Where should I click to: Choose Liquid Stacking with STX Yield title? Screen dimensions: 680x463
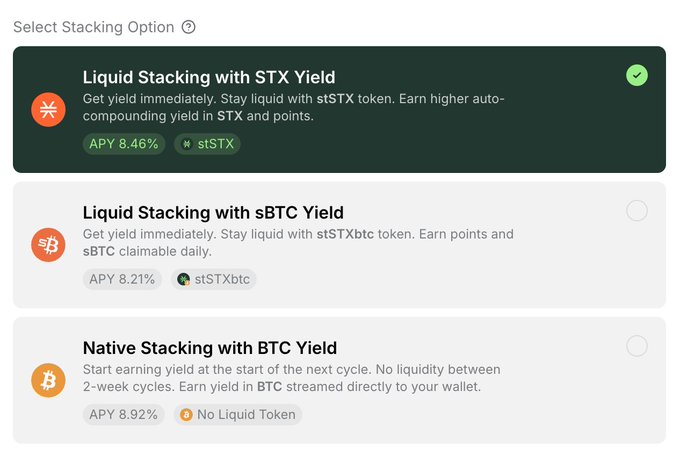[209, 77]
